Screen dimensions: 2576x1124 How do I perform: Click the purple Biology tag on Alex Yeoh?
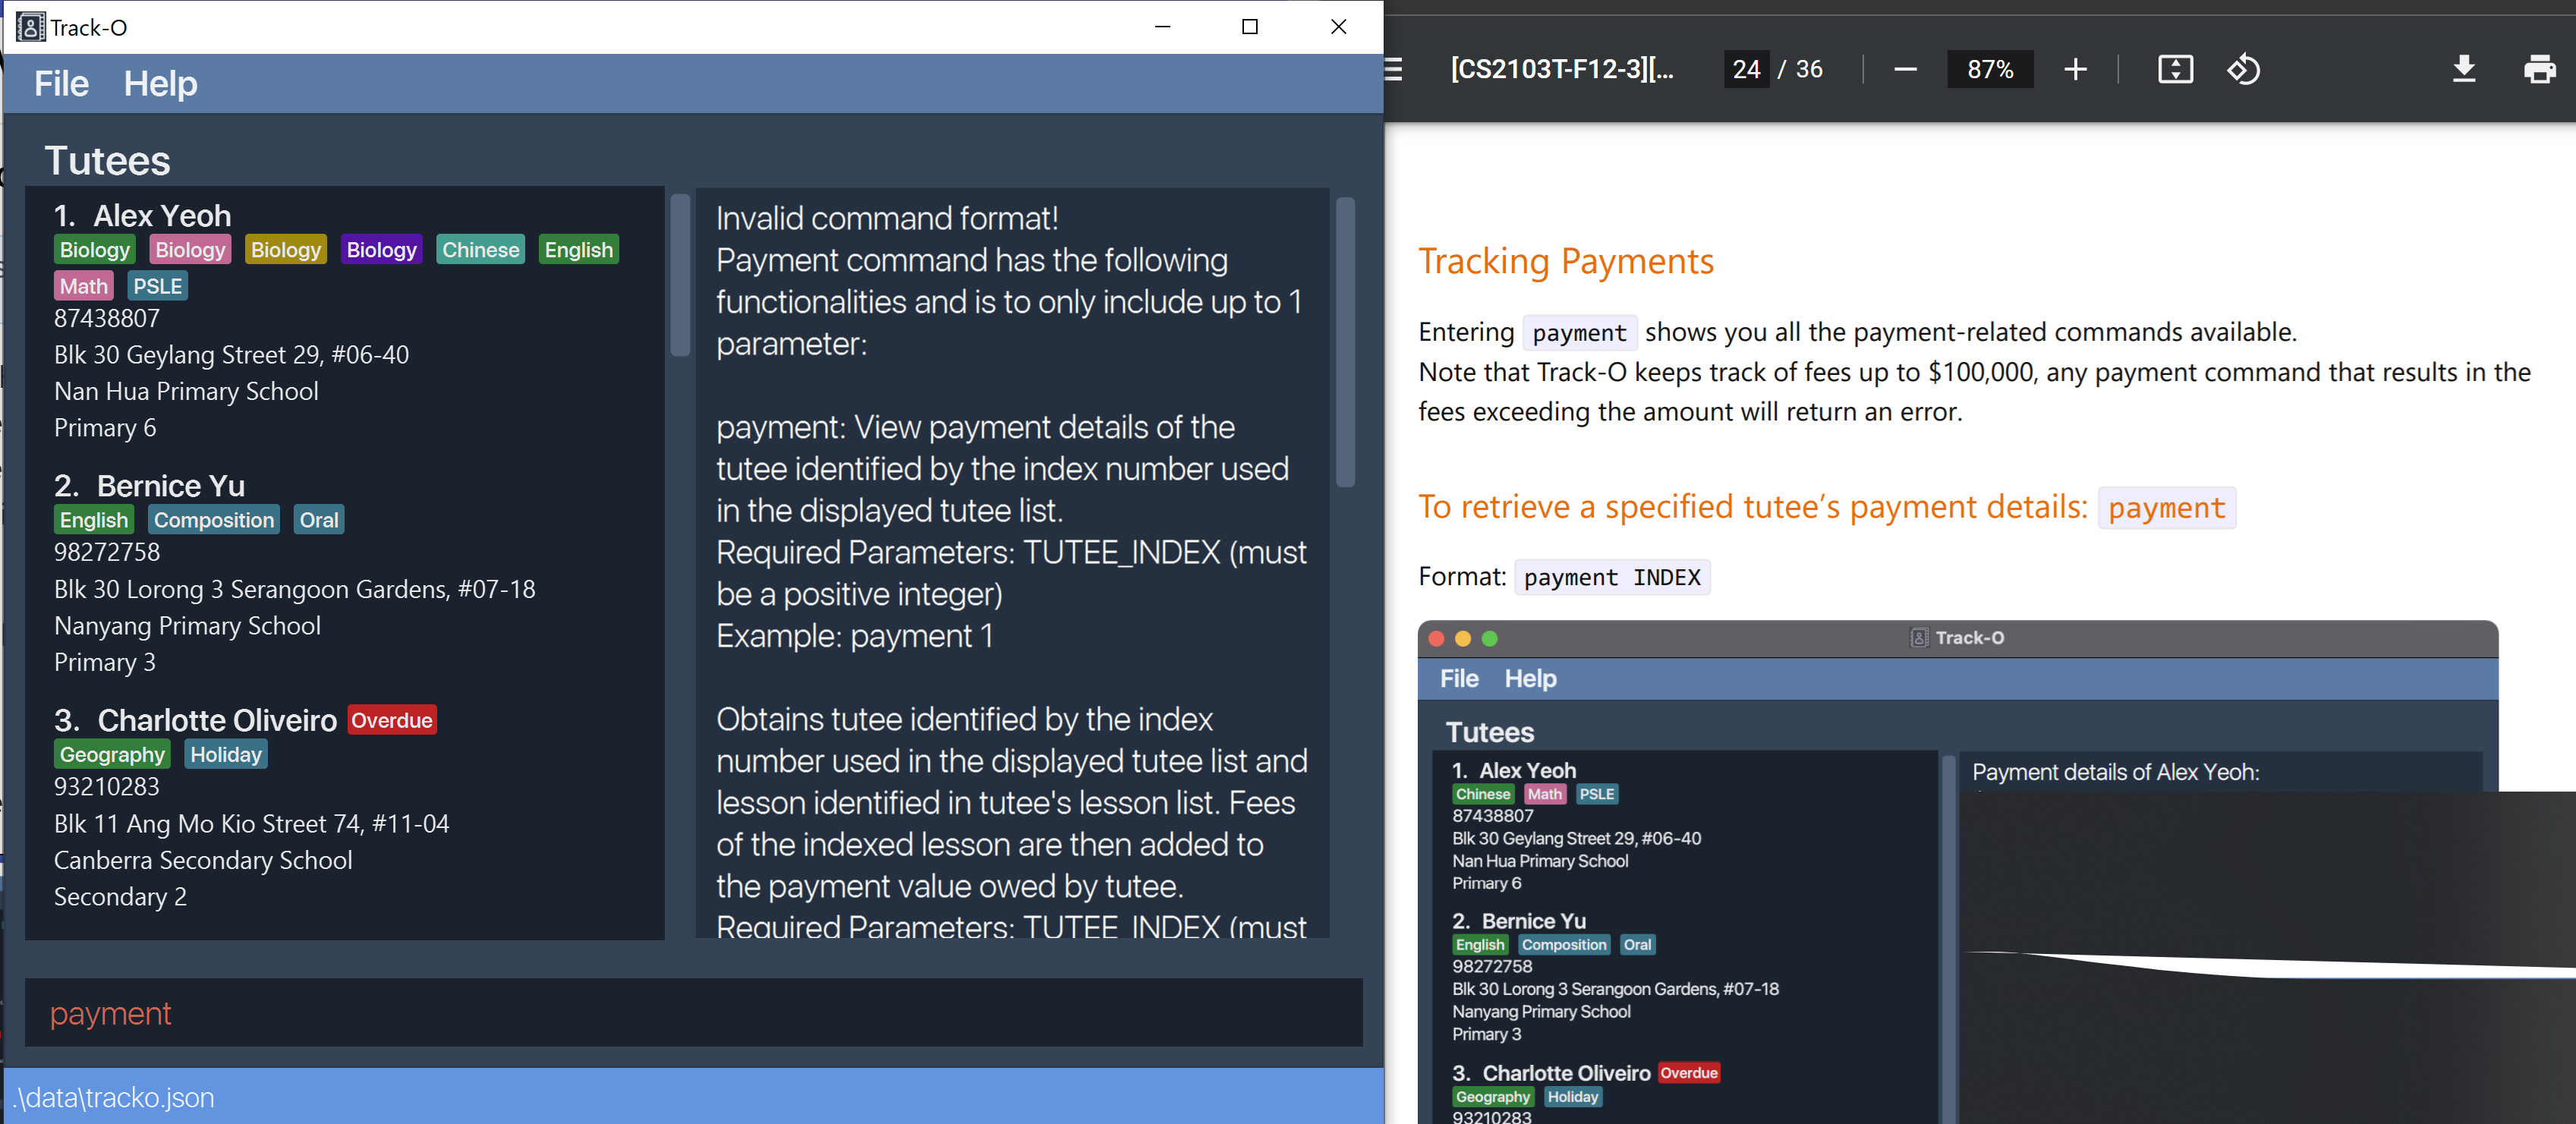click(381, 250)
